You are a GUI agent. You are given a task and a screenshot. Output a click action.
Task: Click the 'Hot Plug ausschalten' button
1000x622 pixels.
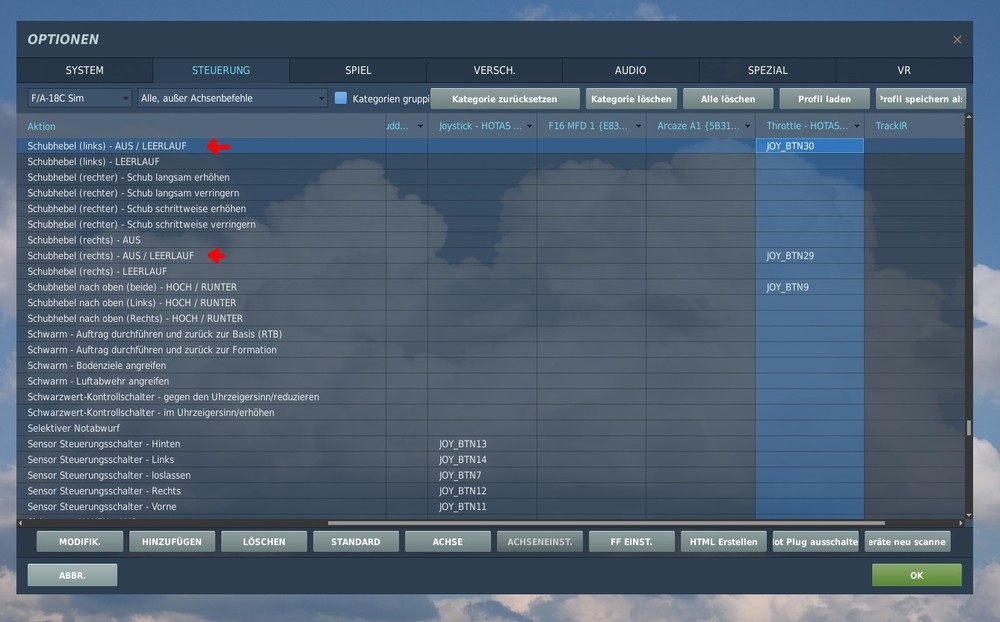coord(816,542)
